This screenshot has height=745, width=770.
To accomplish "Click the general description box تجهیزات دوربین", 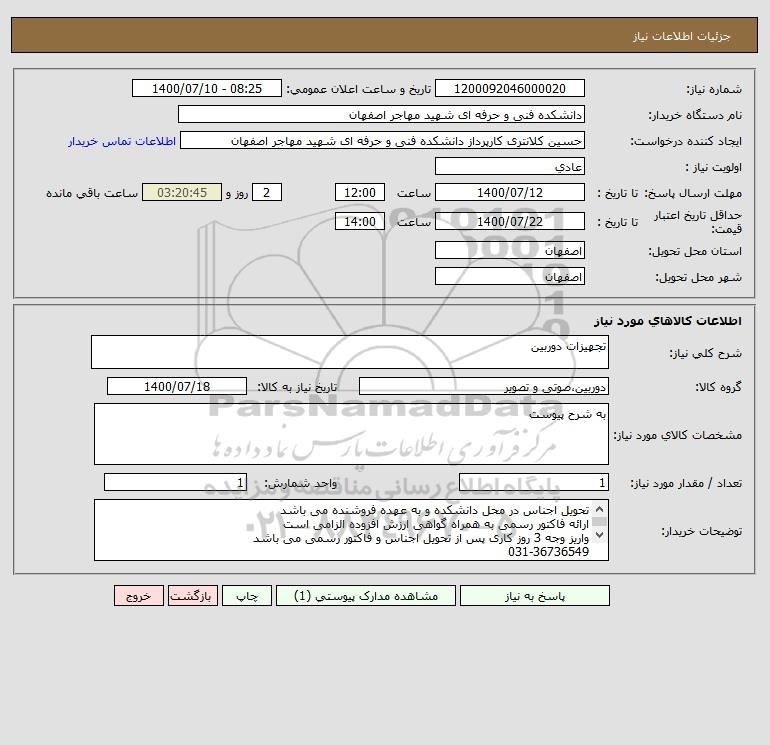I will (350, 352).
